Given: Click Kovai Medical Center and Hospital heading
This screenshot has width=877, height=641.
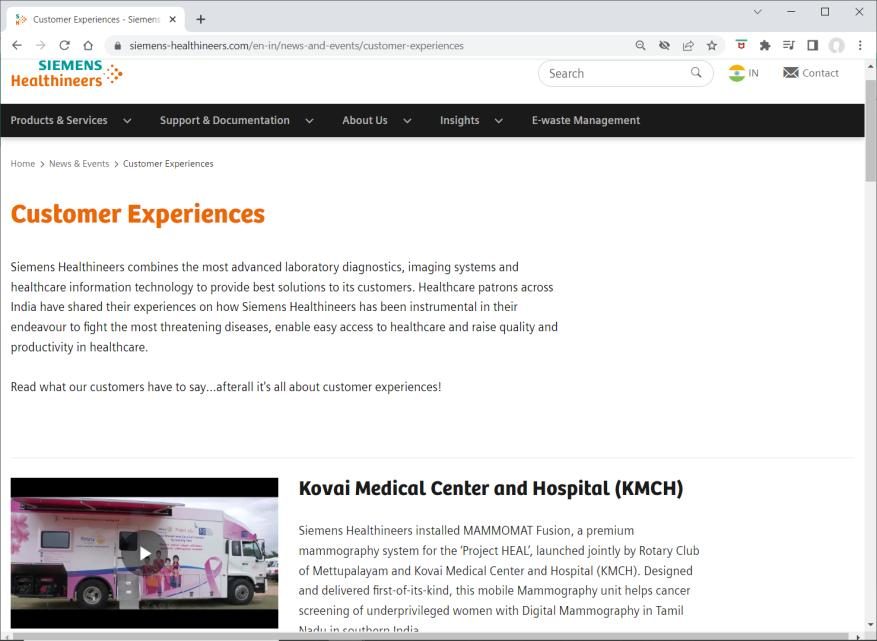Looking at the screenshot, I should point(491,488).
